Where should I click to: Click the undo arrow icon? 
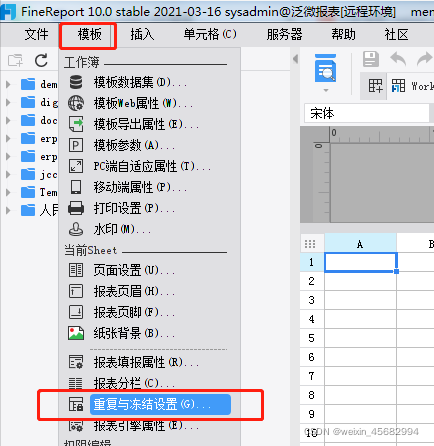click(398, 59)
